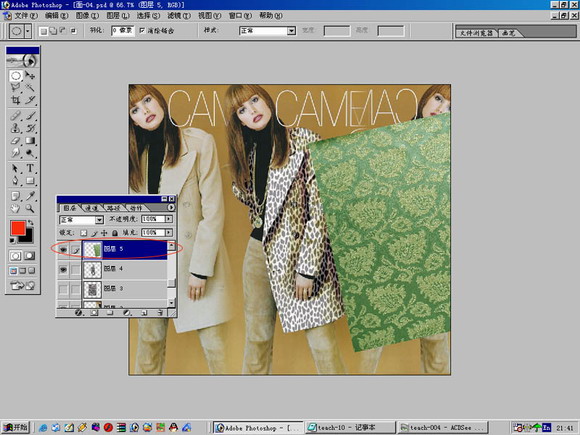Create a new layer icon
Viewport: 580px width, 435px height.
[x=144, y=313]
